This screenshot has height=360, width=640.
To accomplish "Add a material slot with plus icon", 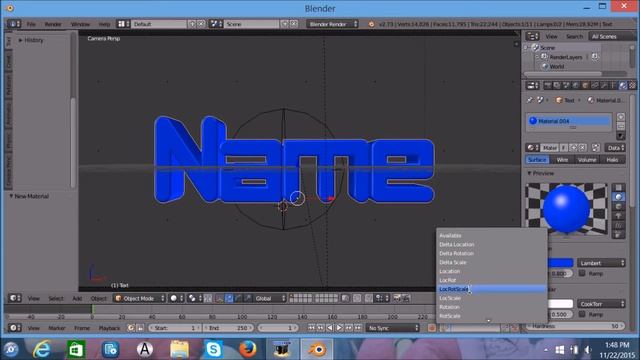I will point(620,117).
